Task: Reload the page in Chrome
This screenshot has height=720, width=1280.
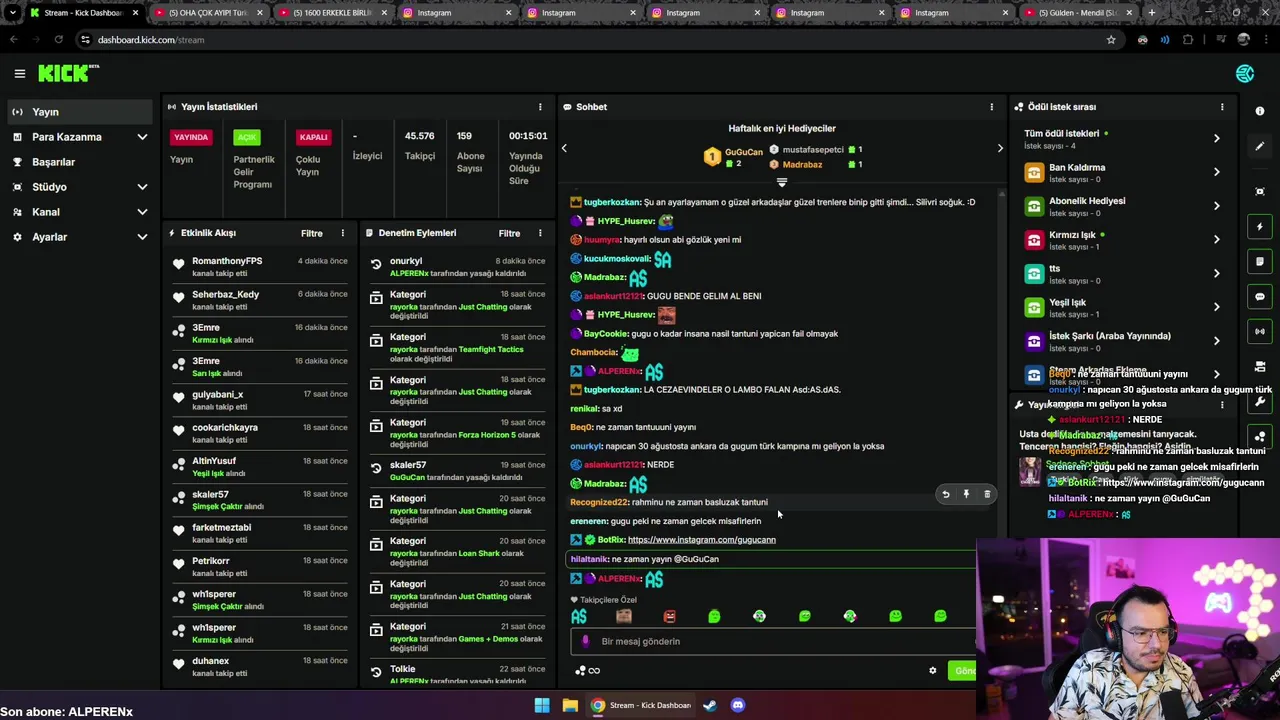Action: click(x=59, y=40)
